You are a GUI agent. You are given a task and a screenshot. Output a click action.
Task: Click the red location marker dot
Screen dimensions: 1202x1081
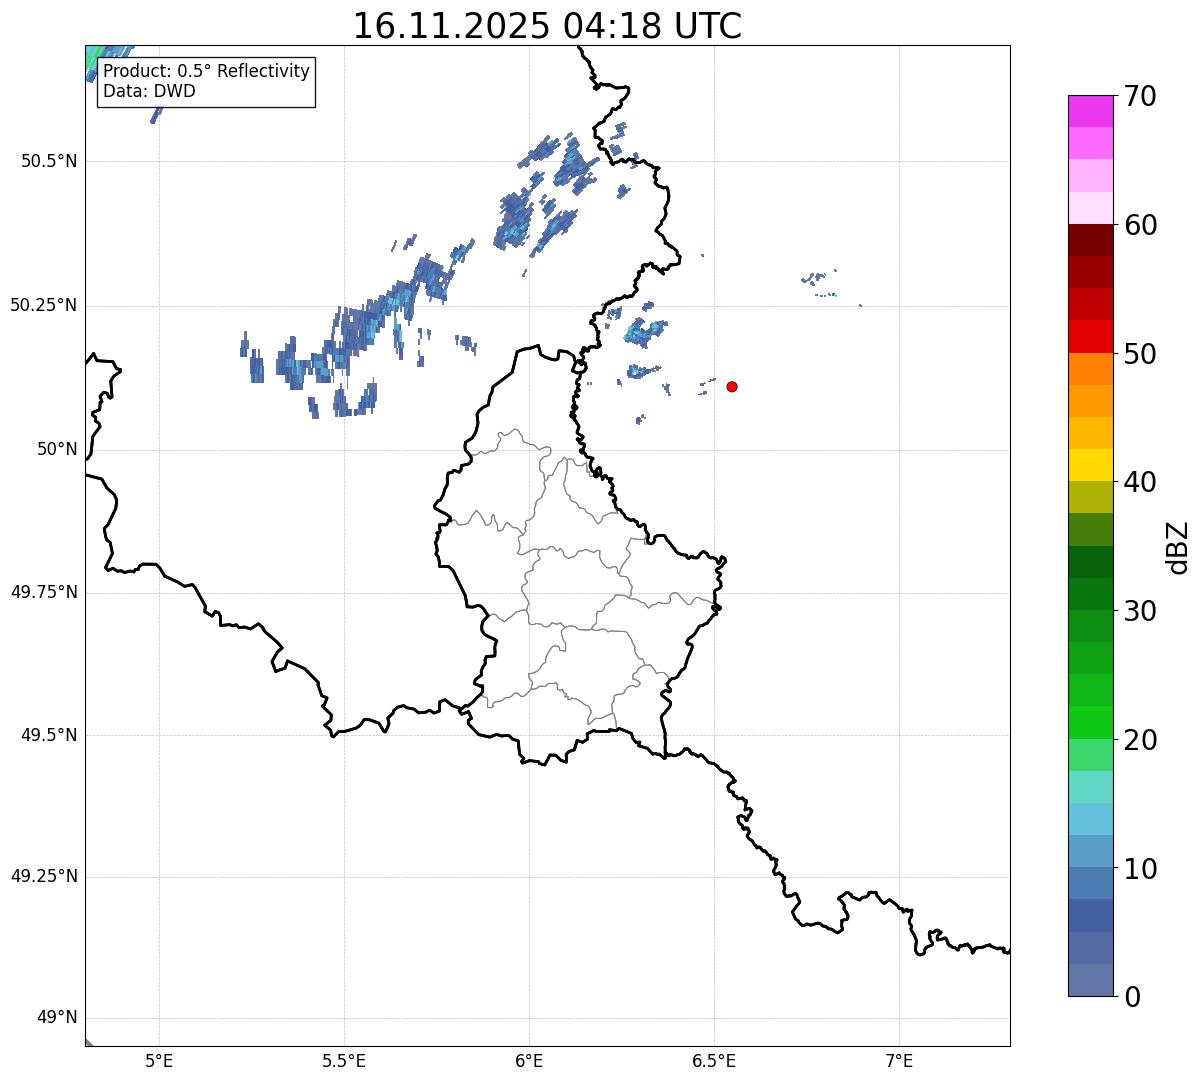tap(732, 386)
